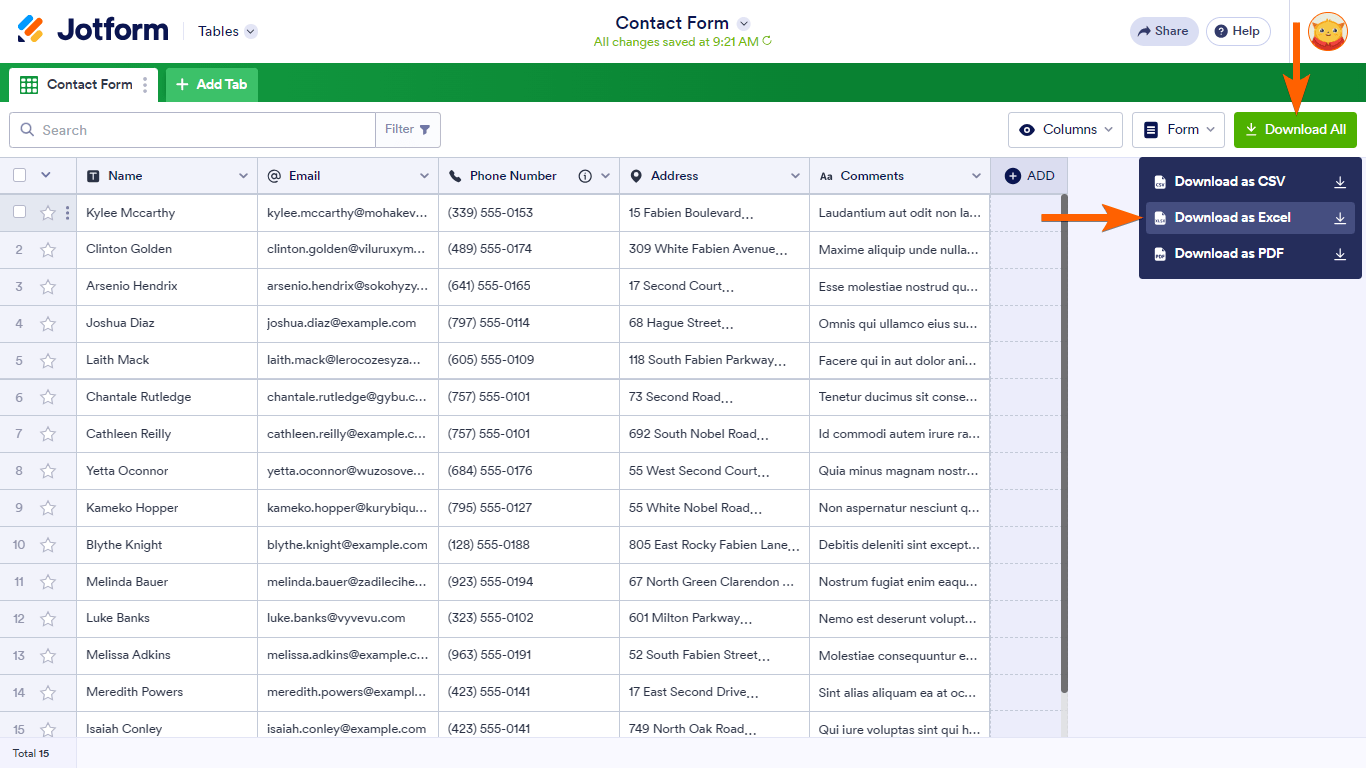Open the Filter panel via funnel icon

[425, 129]
